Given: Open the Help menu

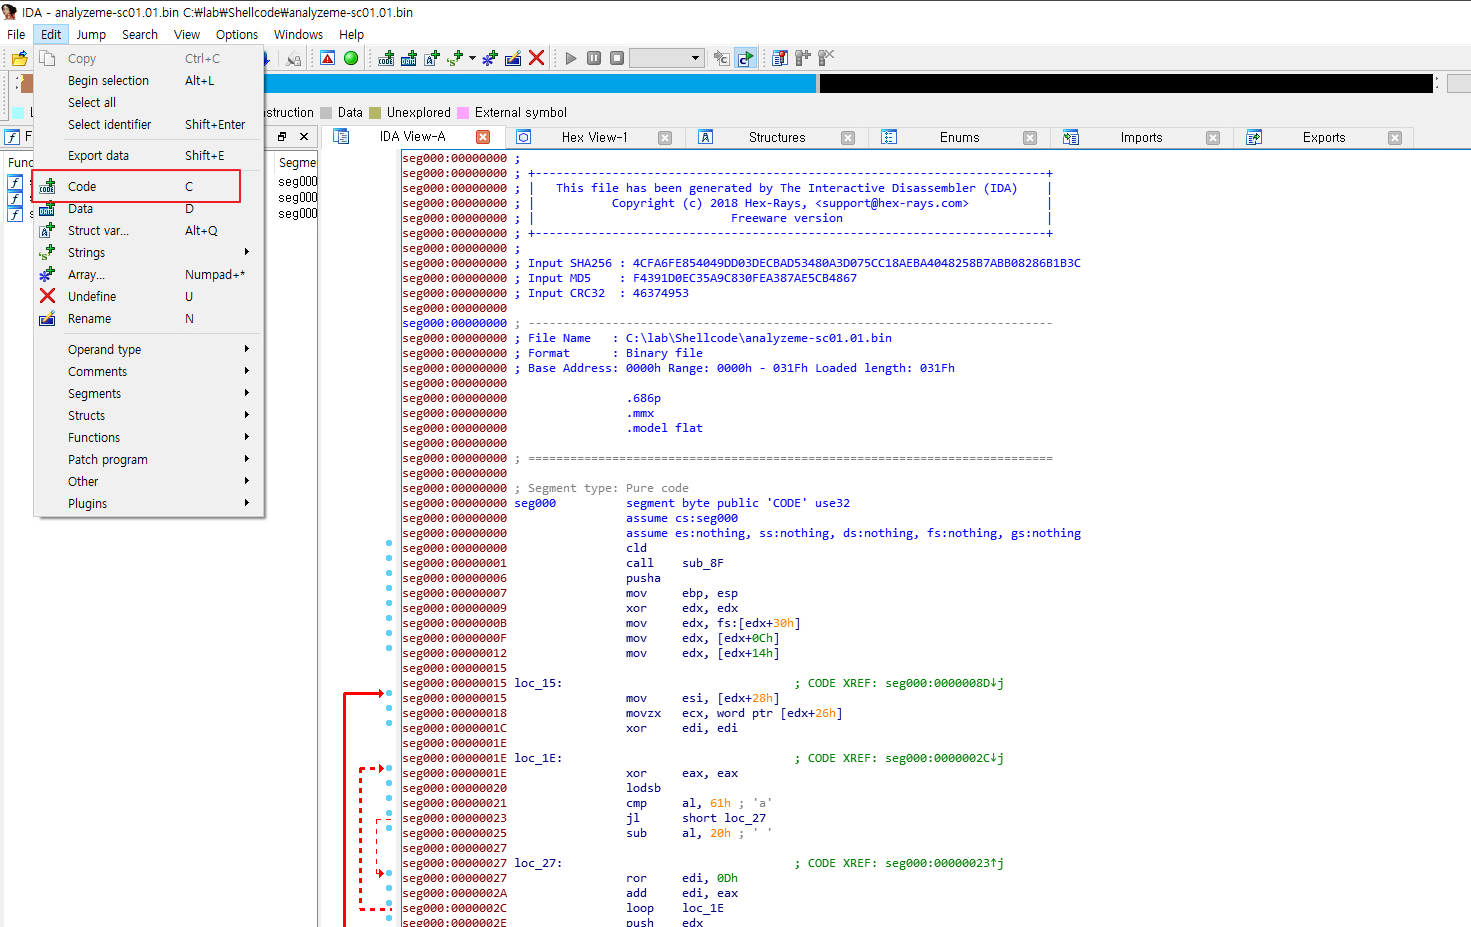Looking at the screenshot, I should point(351,34).
